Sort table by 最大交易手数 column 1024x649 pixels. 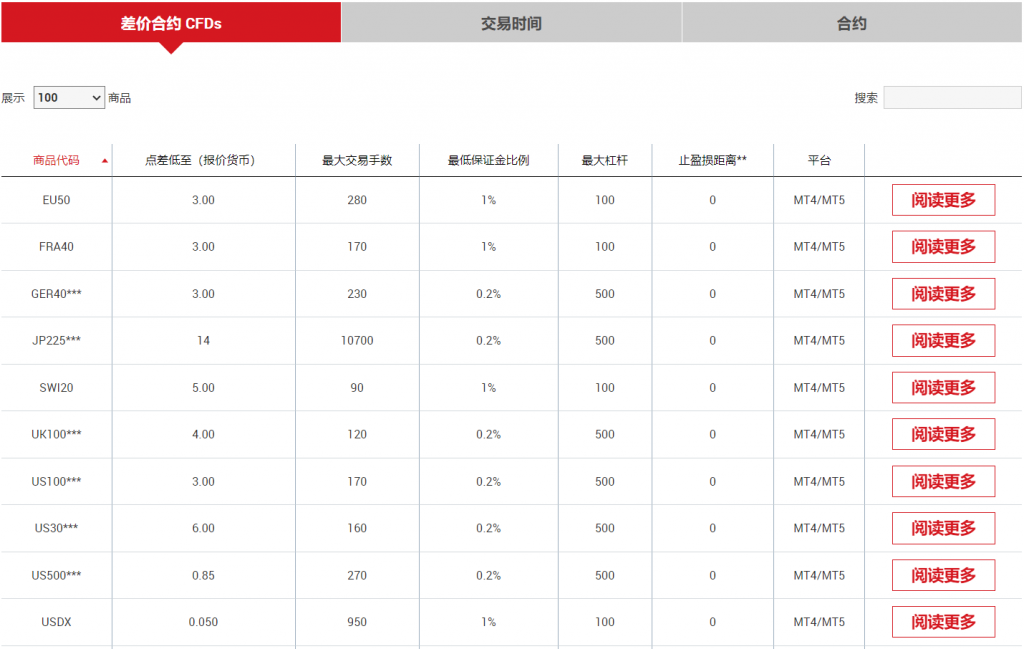(x=357, y=160)
